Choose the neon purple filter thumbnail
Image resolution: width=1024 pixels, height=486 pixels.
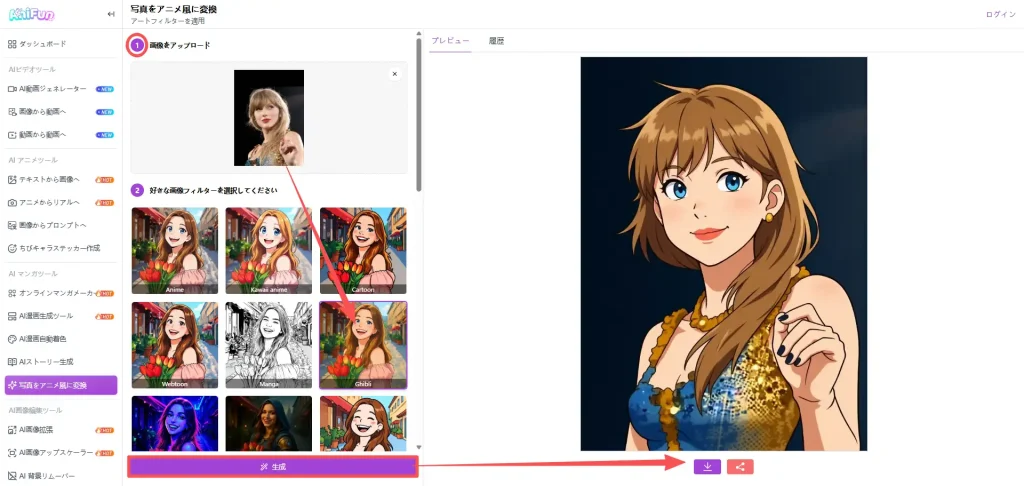pos(175,423)
